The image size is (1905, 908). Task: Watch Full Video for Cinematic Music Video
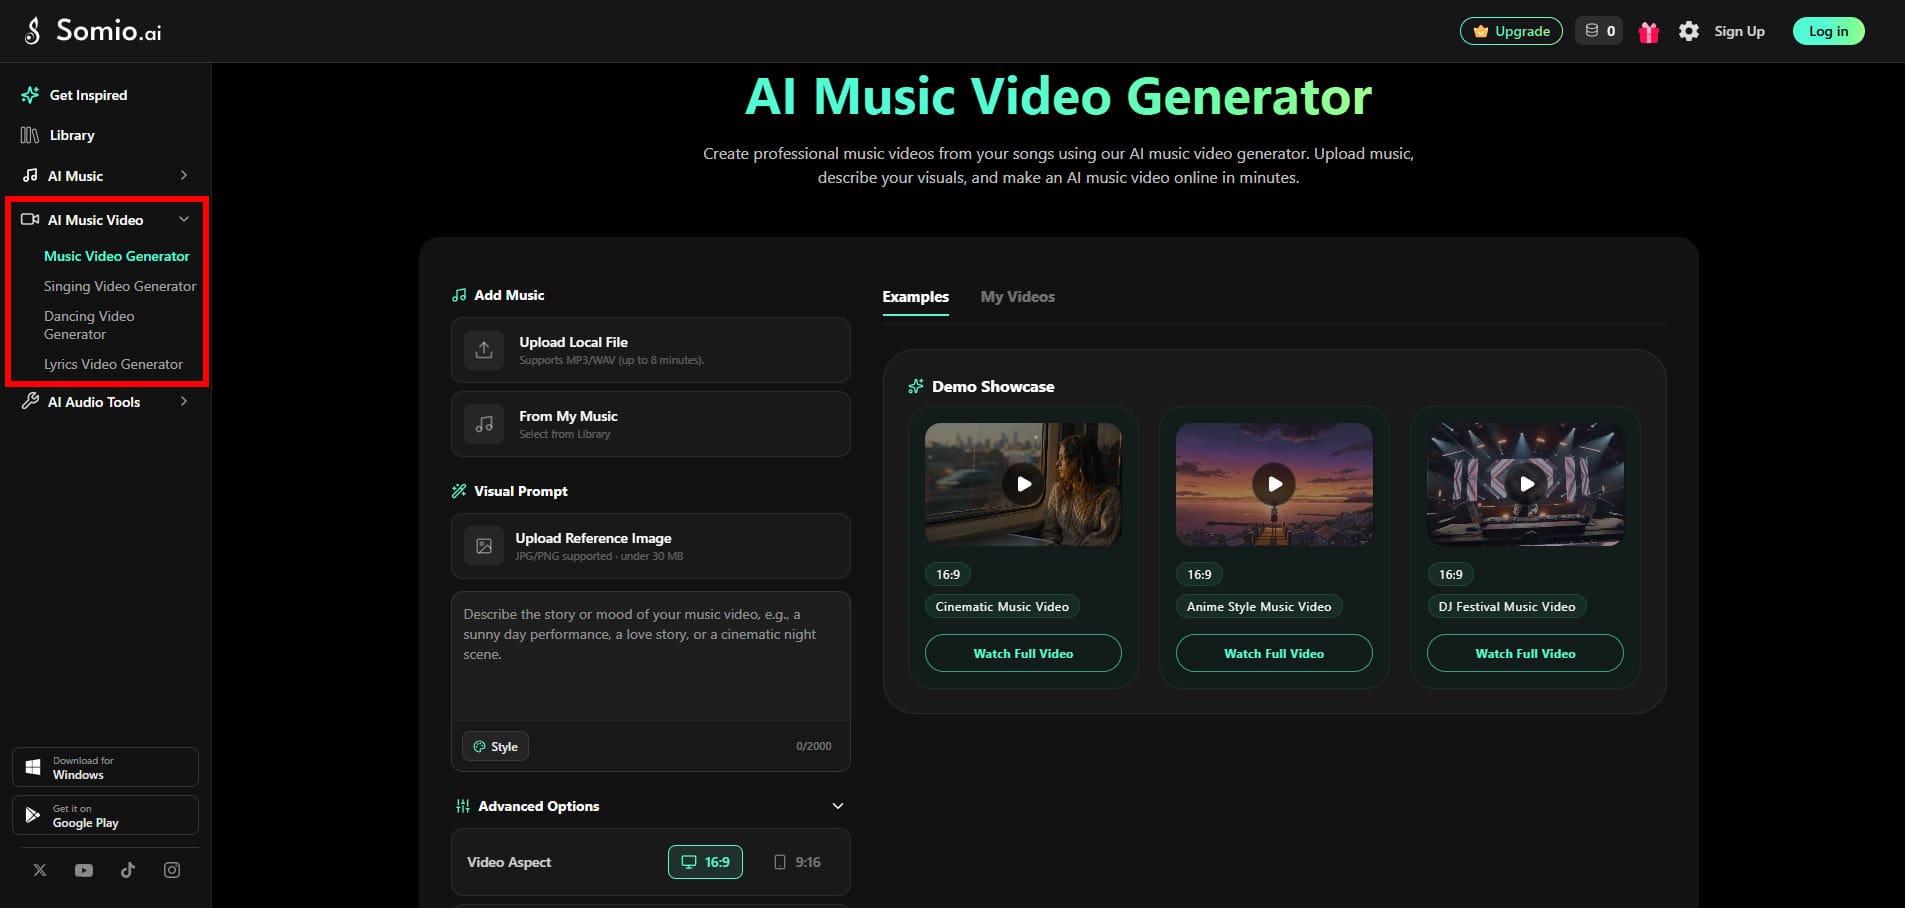click(1023, 653)
